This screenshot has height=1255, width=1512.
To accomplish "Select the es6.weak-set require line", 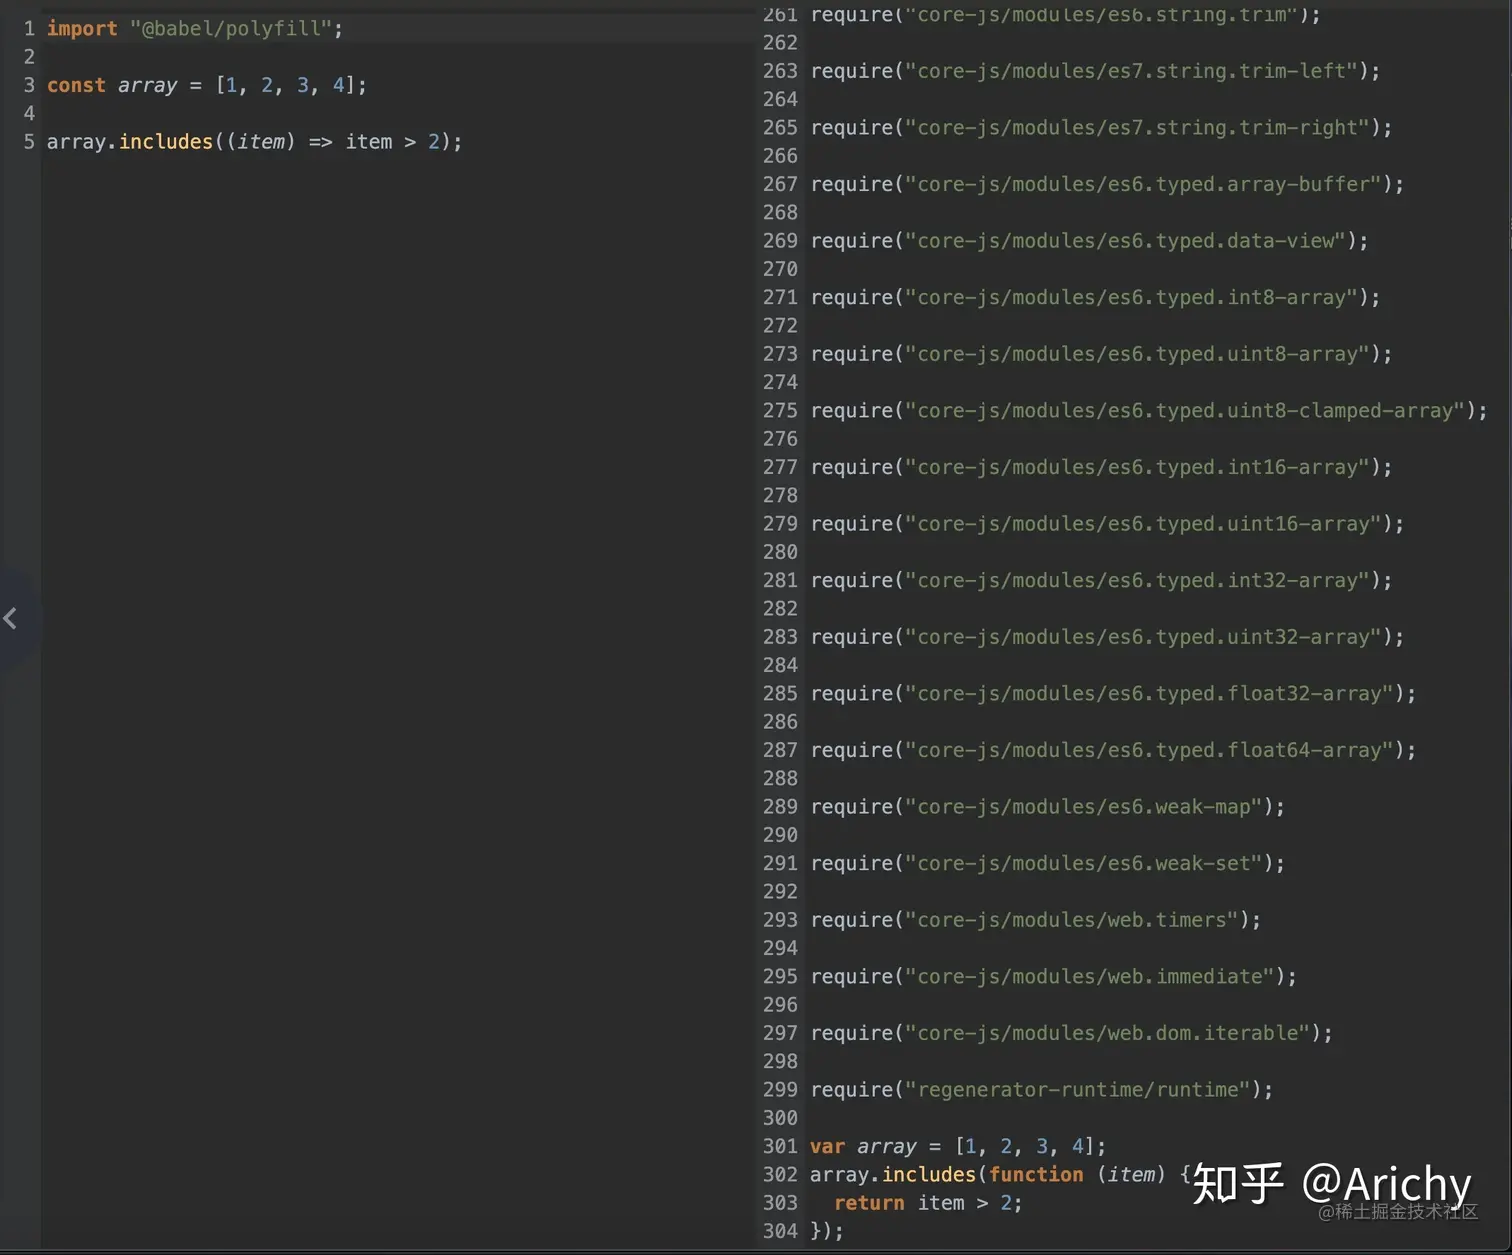I will pyautogui.click(x=1048, y=863).
